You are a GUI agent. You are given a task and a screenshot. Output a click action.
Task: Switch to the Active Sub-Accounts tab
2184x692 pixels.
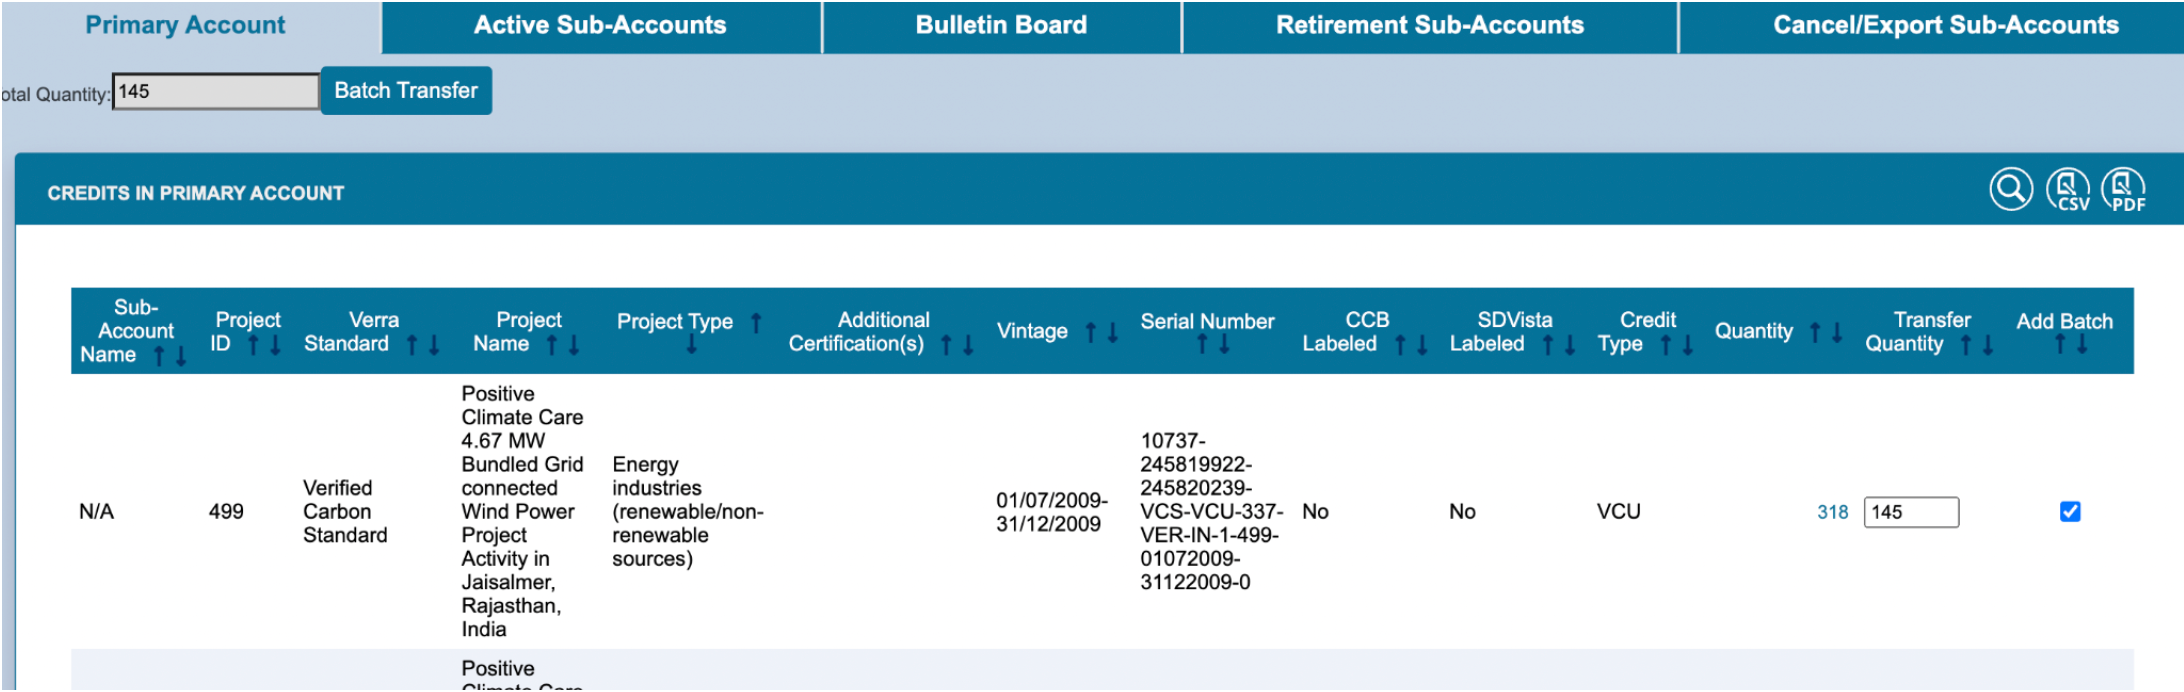click(x=600, y=26)
